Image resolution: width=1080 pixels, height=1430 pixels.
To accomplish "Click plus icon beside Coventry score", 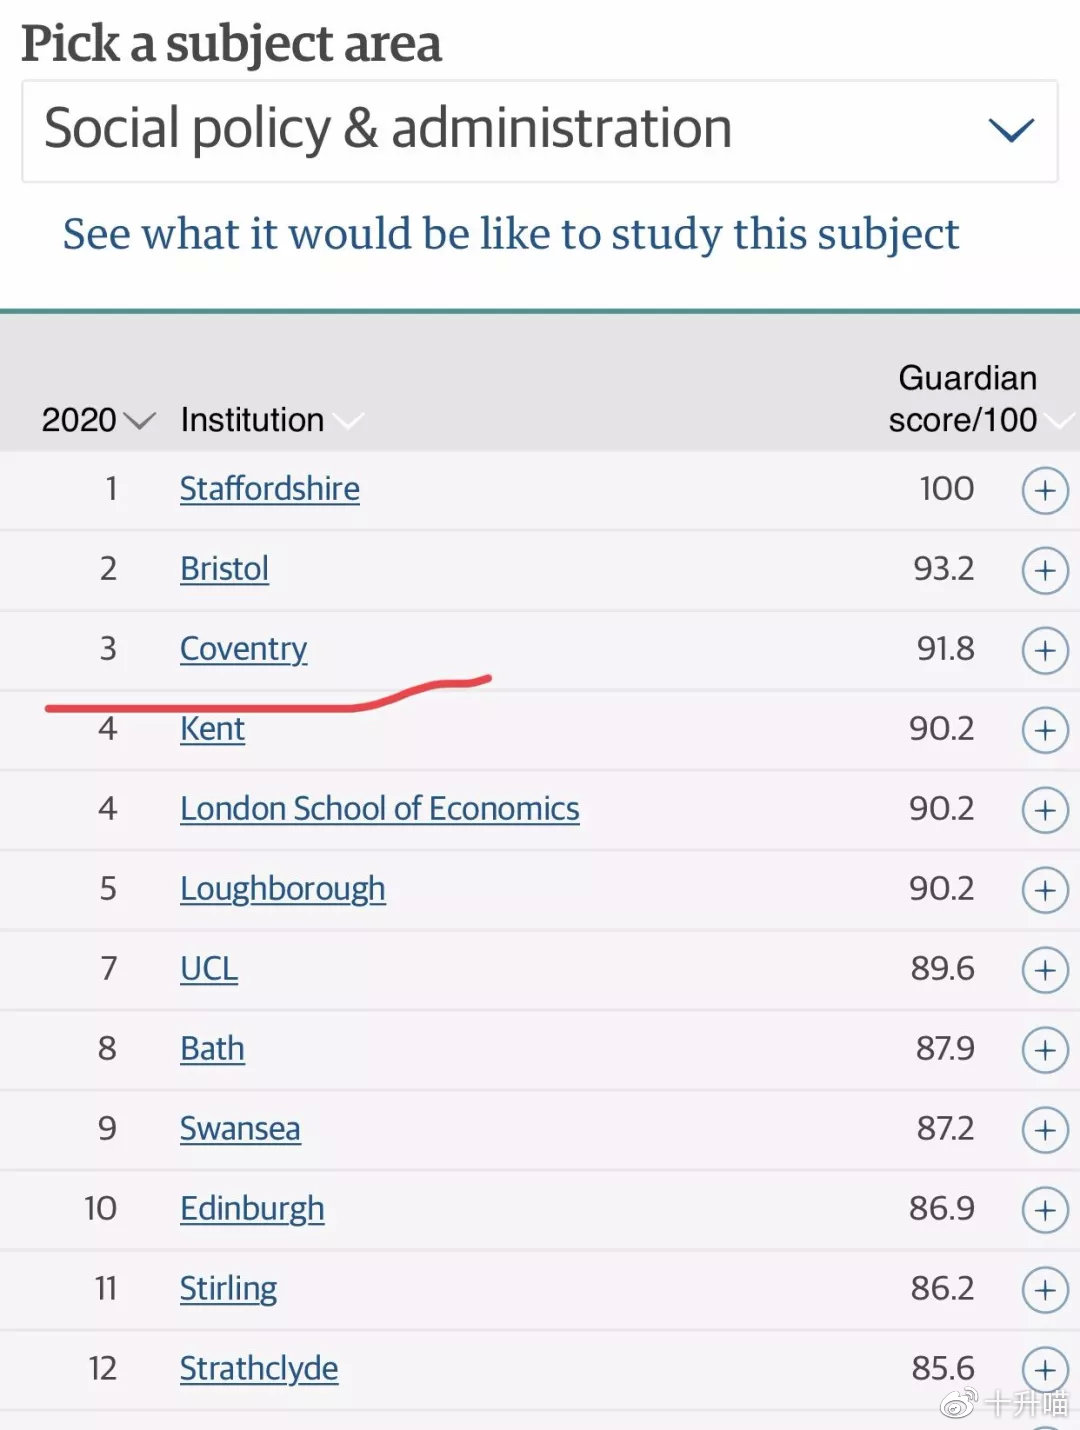I will point(1045,651).
